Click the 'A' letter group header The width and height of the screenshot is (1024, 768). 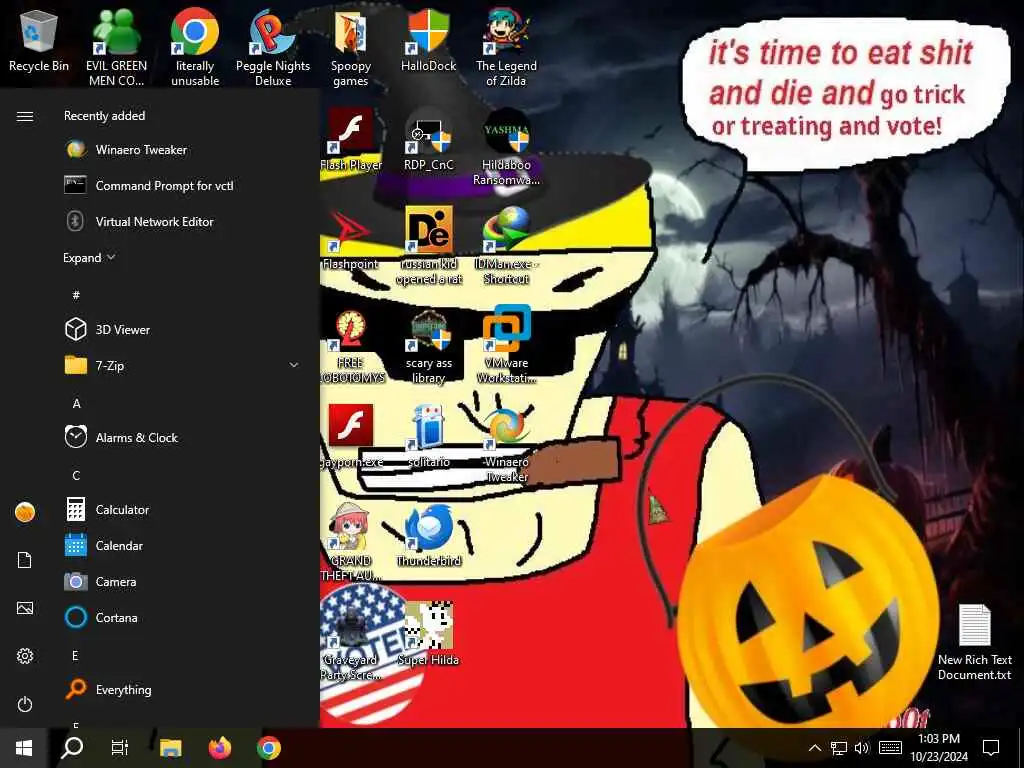76,403
